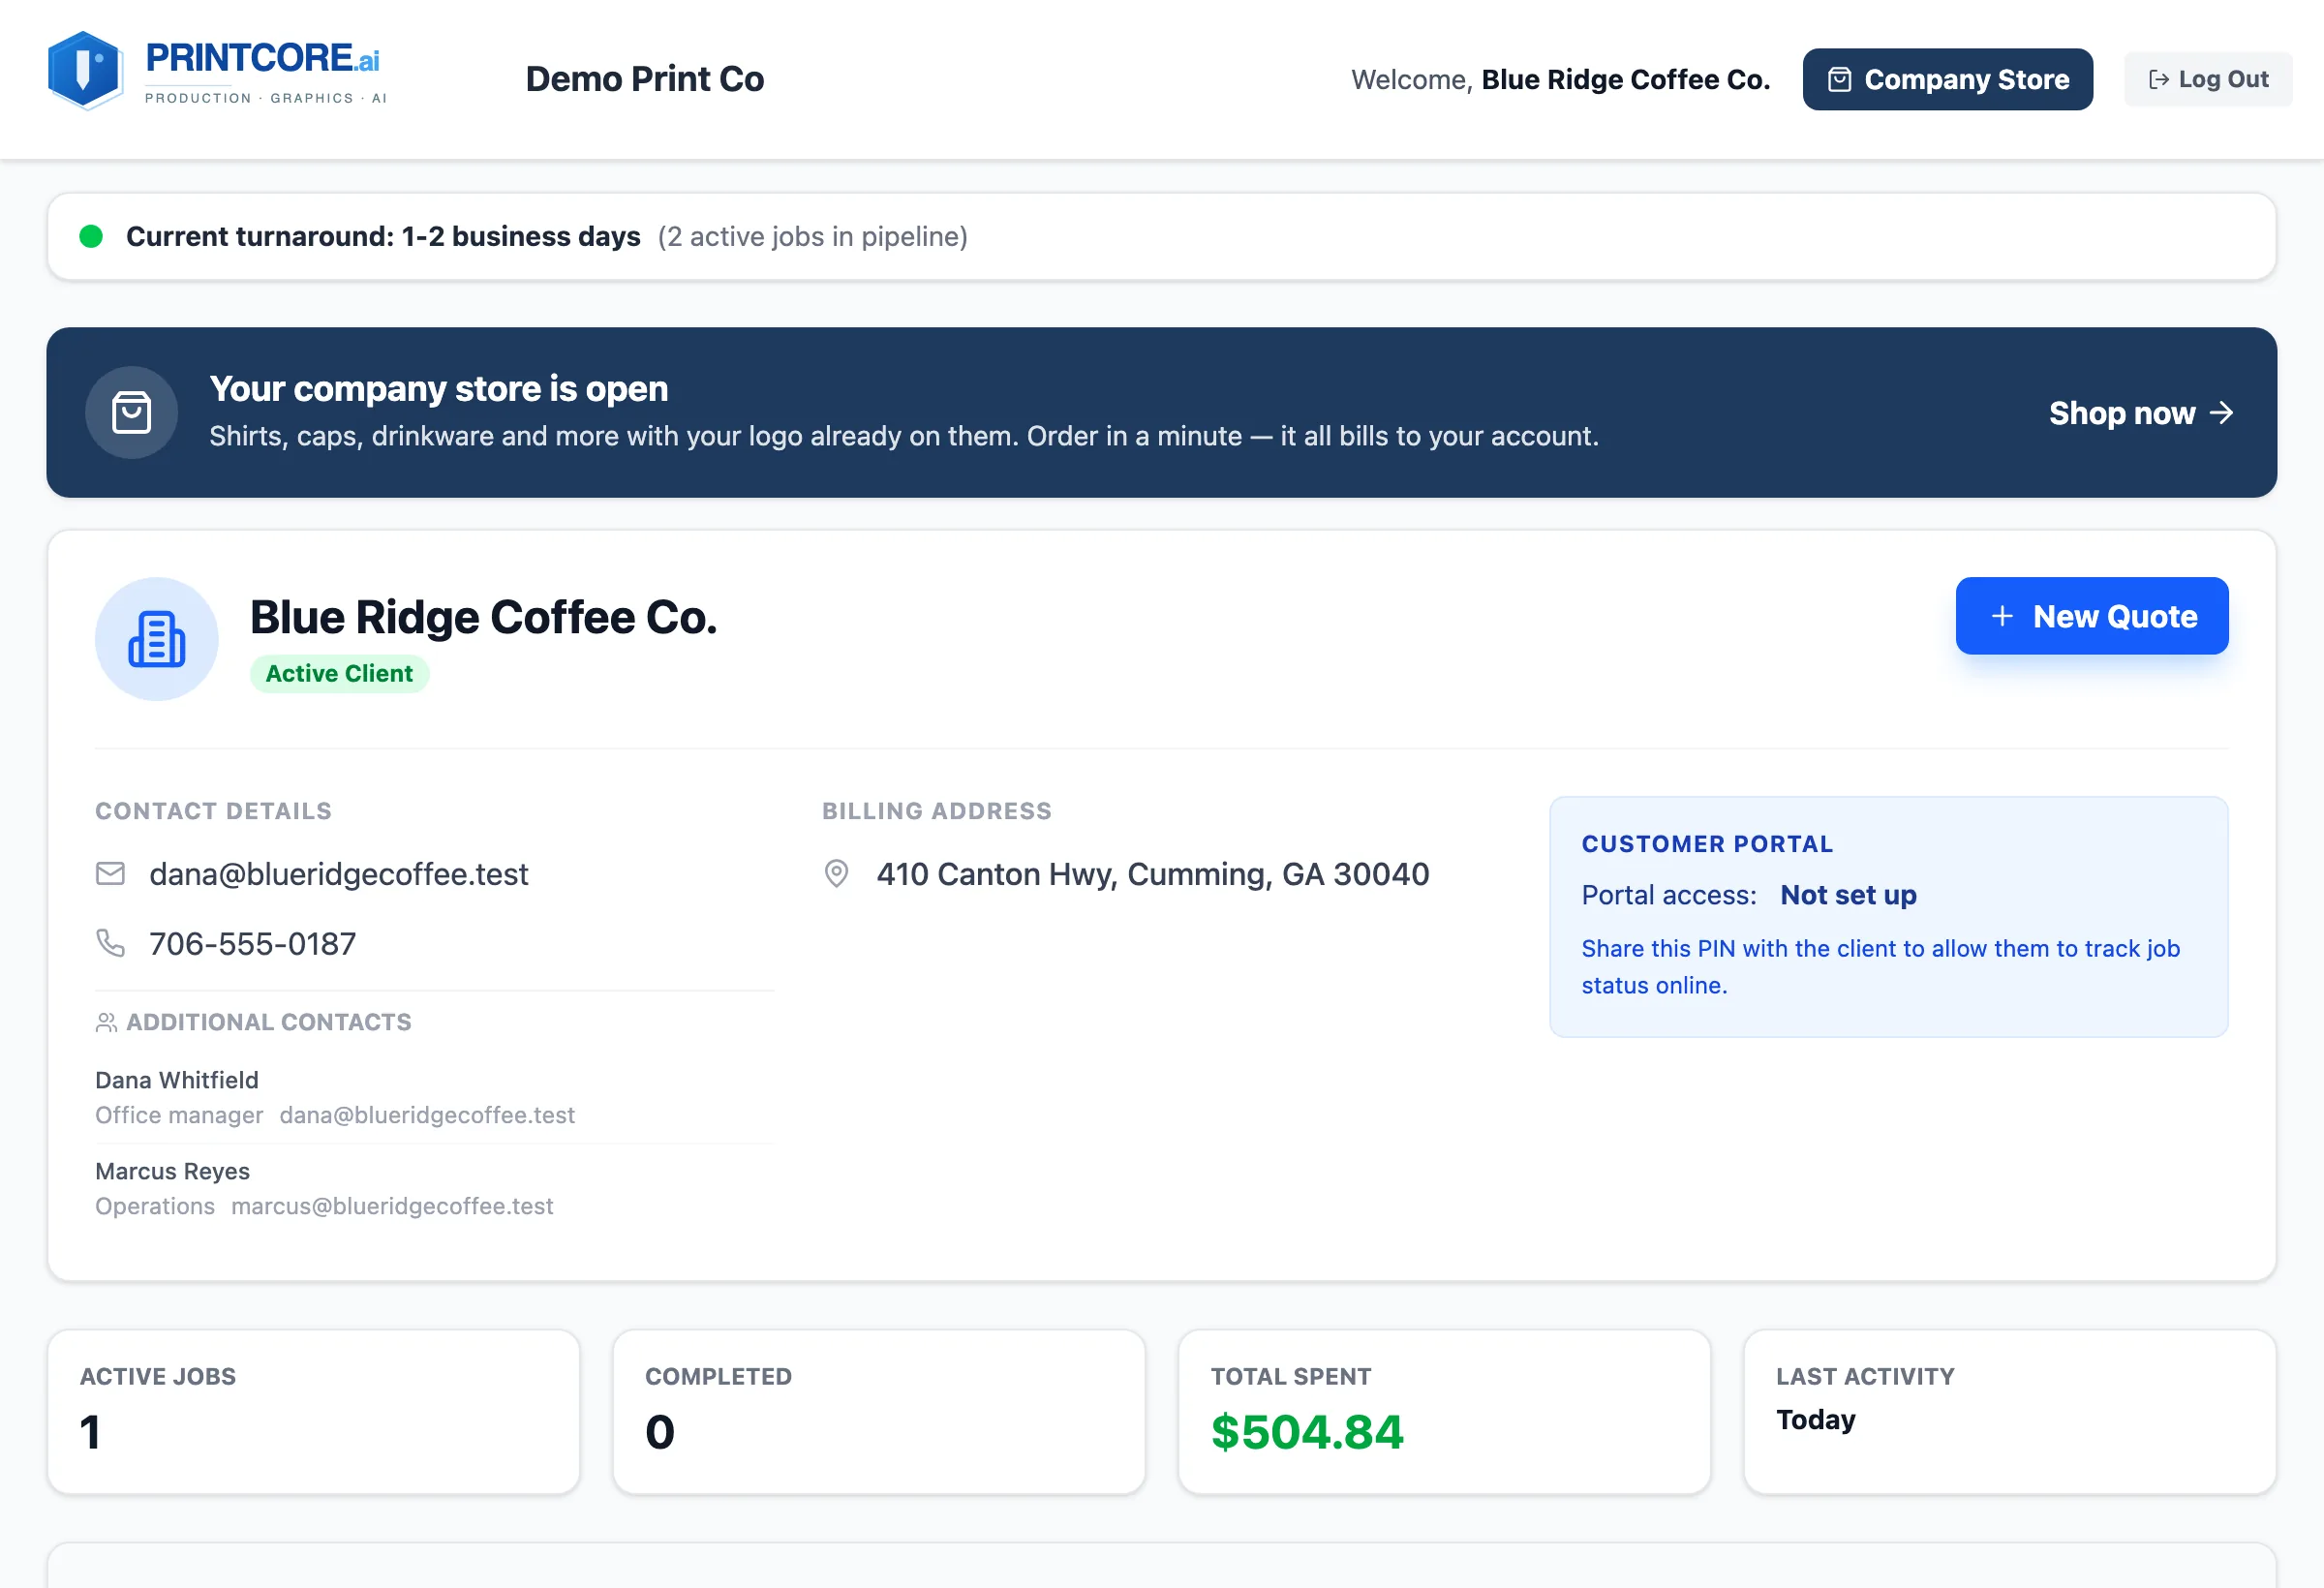
Task: Click the Last Activity Today card
Action: tap(2009, 1411)
